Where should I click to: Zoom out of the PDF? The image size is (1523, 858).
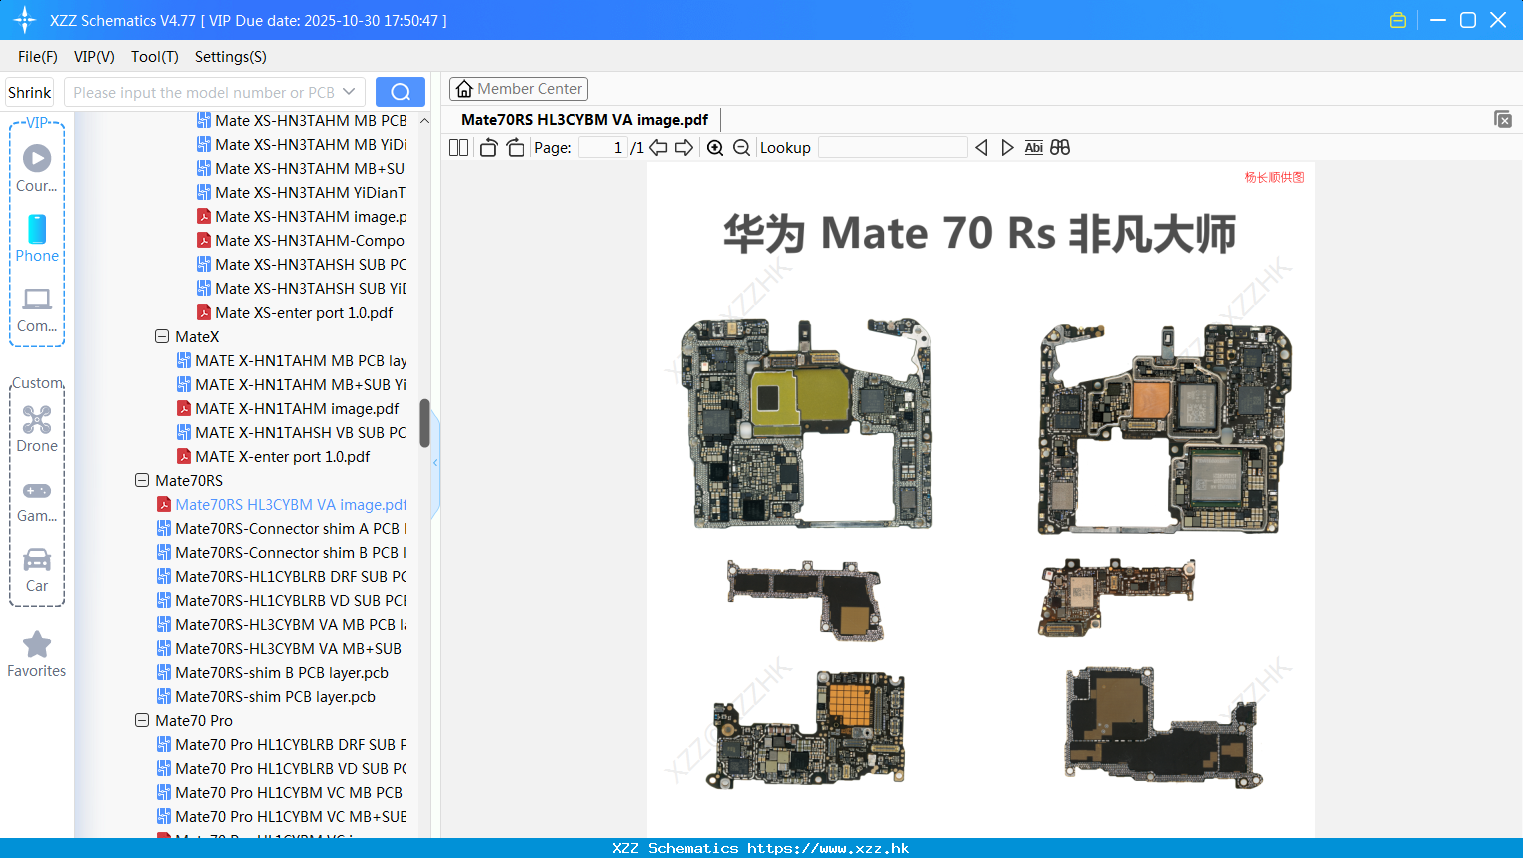coord(741,148)
